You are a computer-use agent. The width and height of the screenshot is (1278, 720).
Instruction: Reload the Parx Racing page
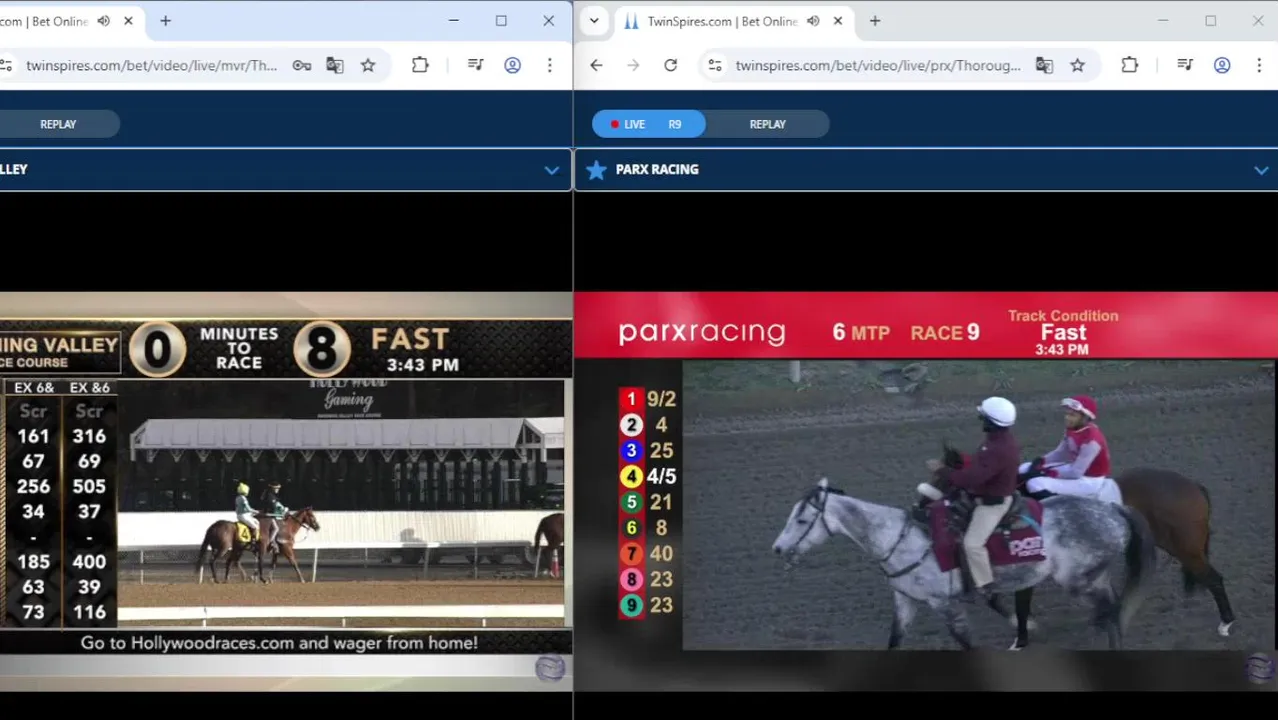tap(670, 65)
